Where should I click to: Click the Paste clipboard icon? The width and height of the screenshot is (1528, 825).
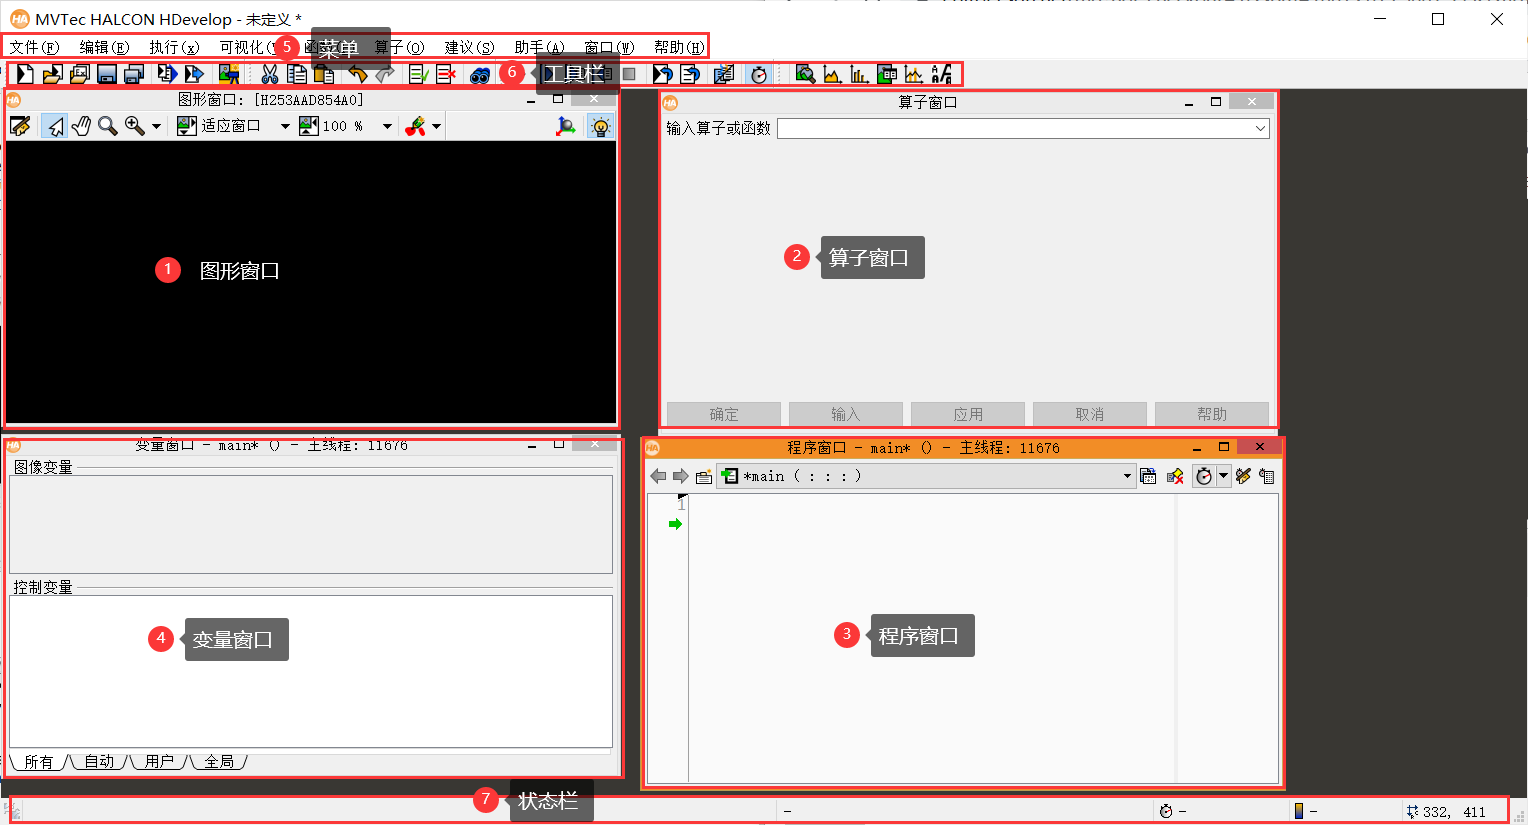click(324, 74)
